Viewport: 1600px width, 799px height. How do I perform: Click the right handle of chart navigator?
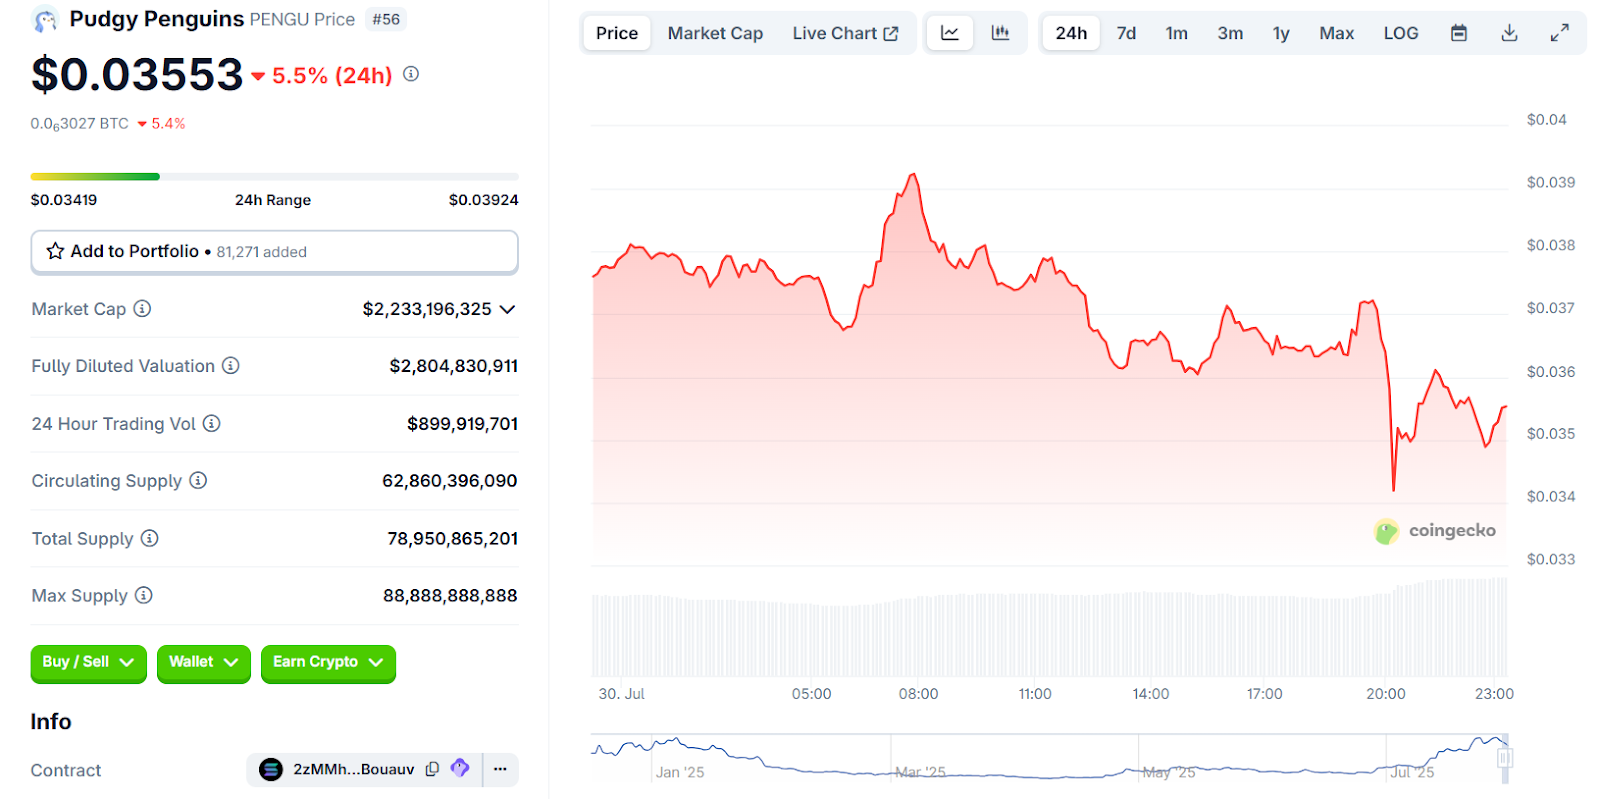(1504, 758)
